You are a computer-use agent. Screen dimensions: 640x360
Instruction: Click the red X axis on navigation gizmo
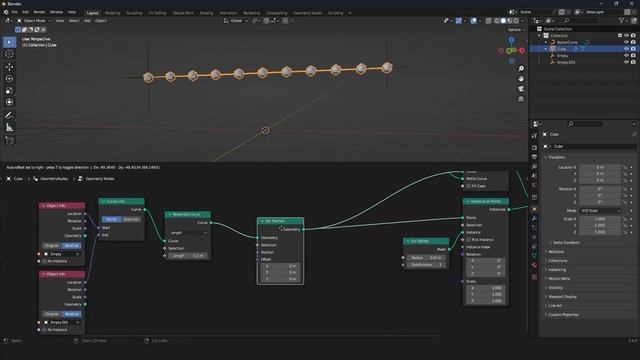[x=522, y=50]
